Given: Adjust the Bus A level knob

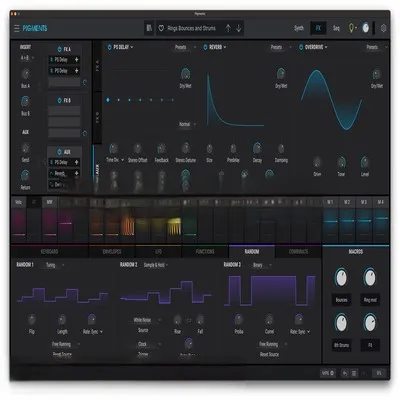Looking at the screenshot, I should (x=25, y=74).
